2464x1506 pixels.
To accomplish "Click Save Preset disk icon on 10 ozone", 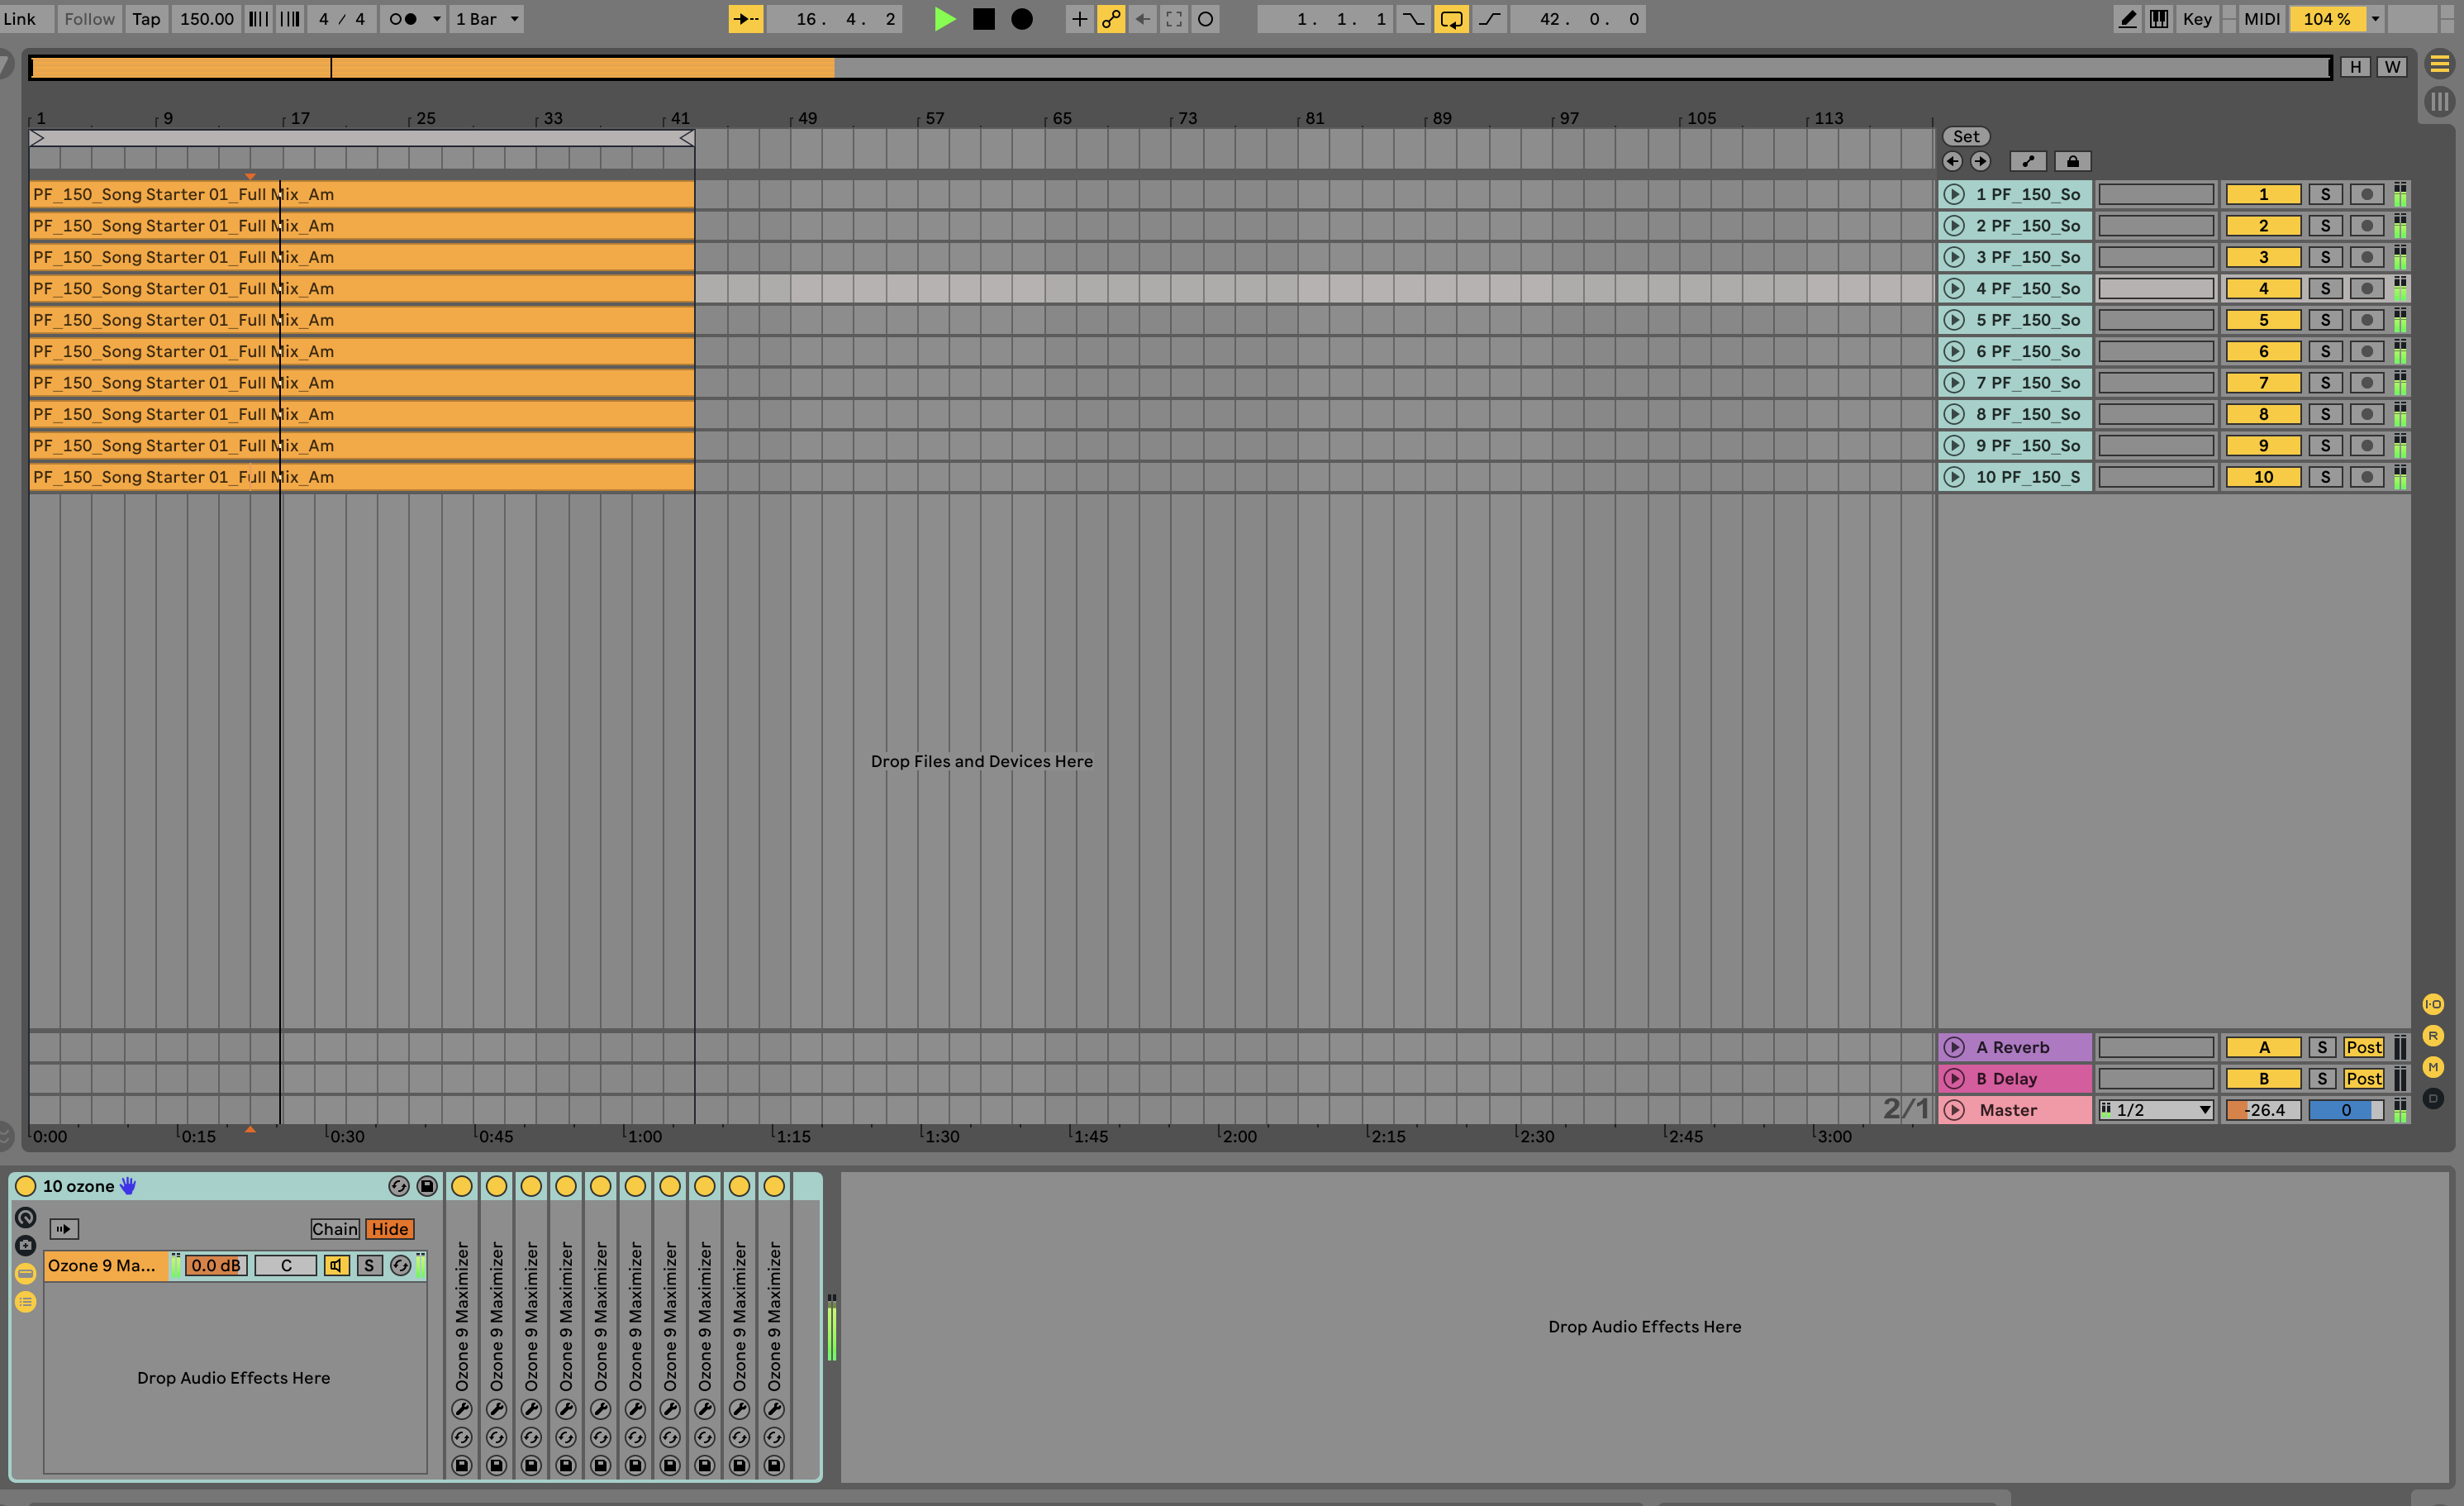I will click(427, 1186).
